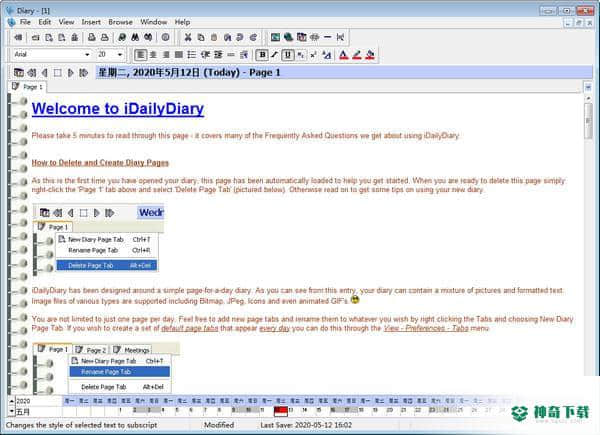
Task: Click the Decrease Indent icon
Action: (205, 55)
